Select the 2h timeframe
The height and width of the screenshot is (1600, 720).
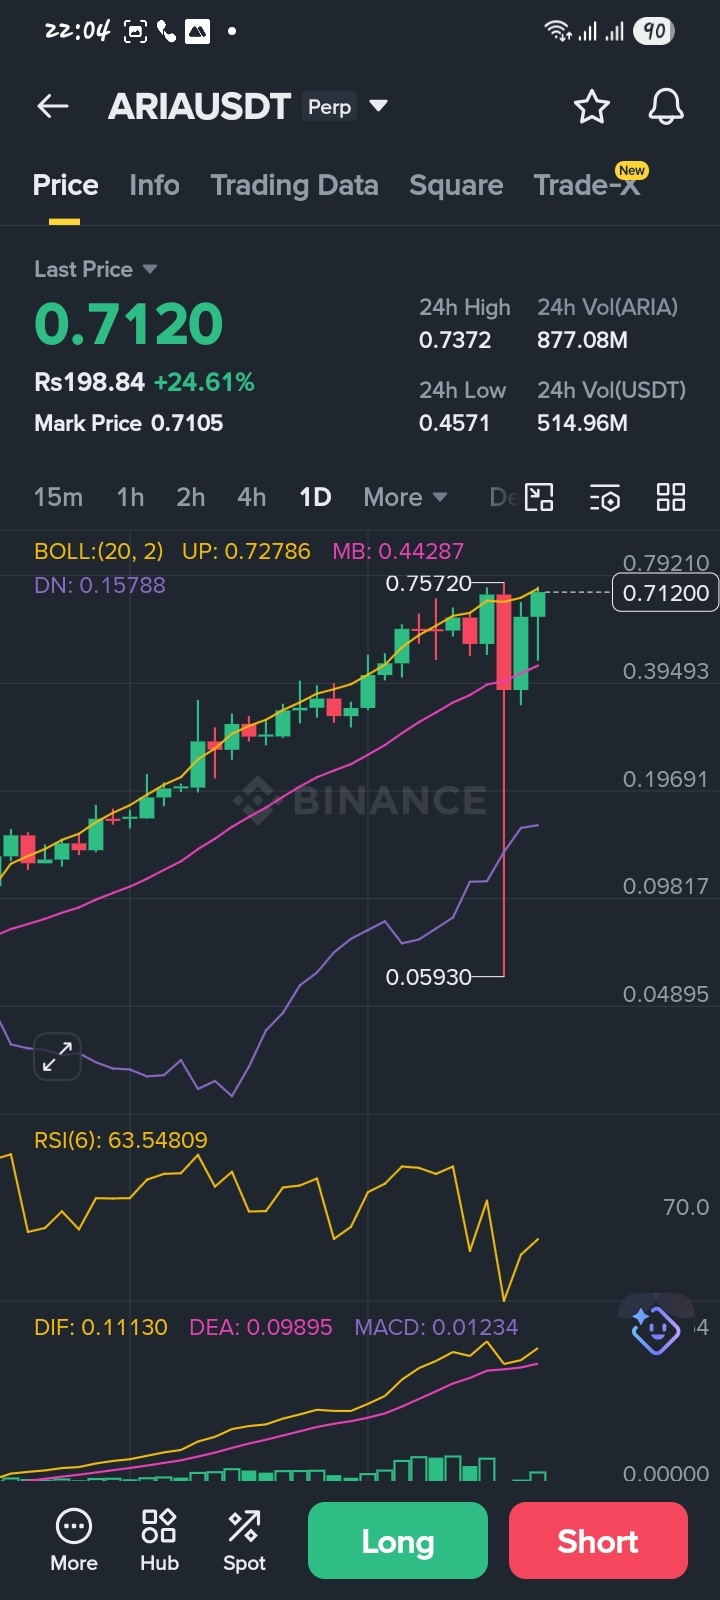point(190,497)
